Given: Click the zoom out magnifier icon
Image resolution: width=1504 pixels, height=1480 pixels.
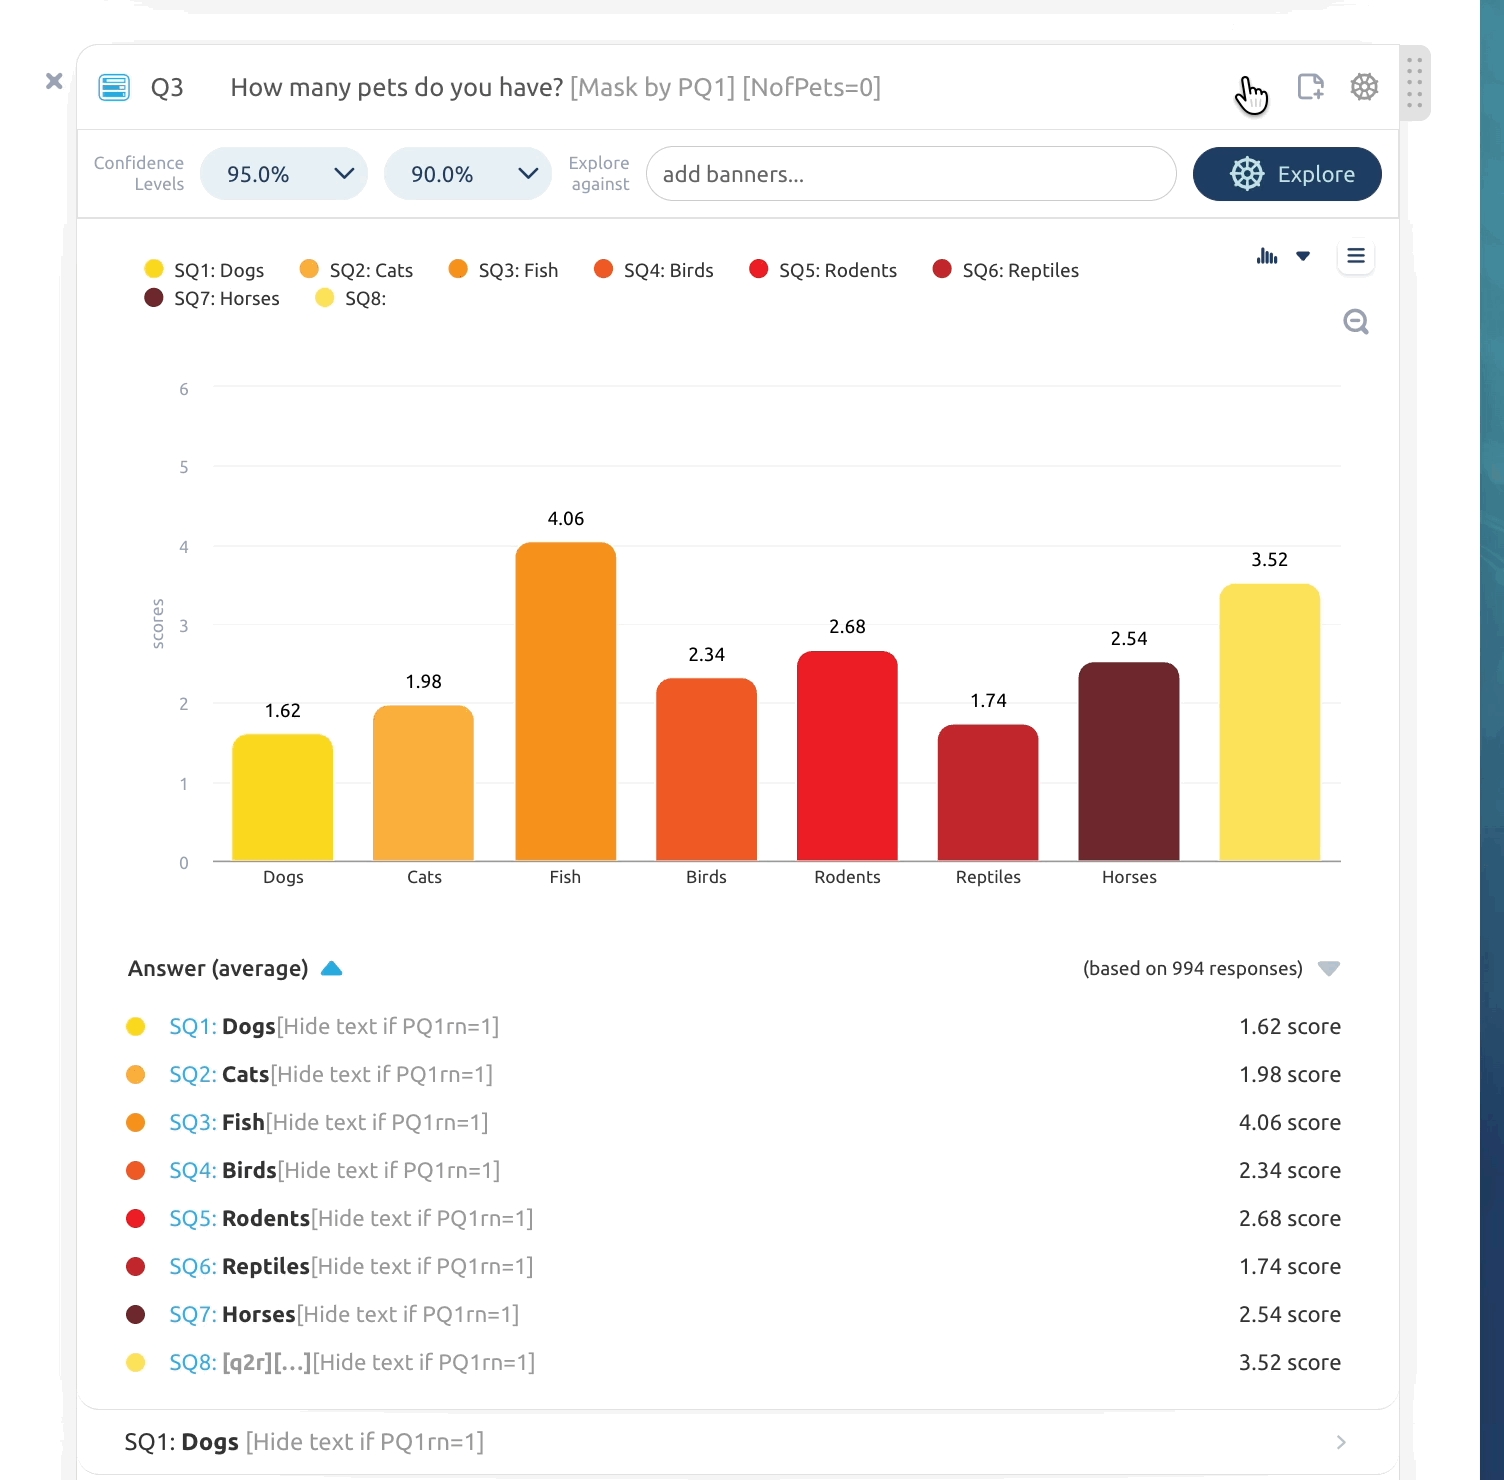Looking at the screenshot, I should click(1356, 322).
